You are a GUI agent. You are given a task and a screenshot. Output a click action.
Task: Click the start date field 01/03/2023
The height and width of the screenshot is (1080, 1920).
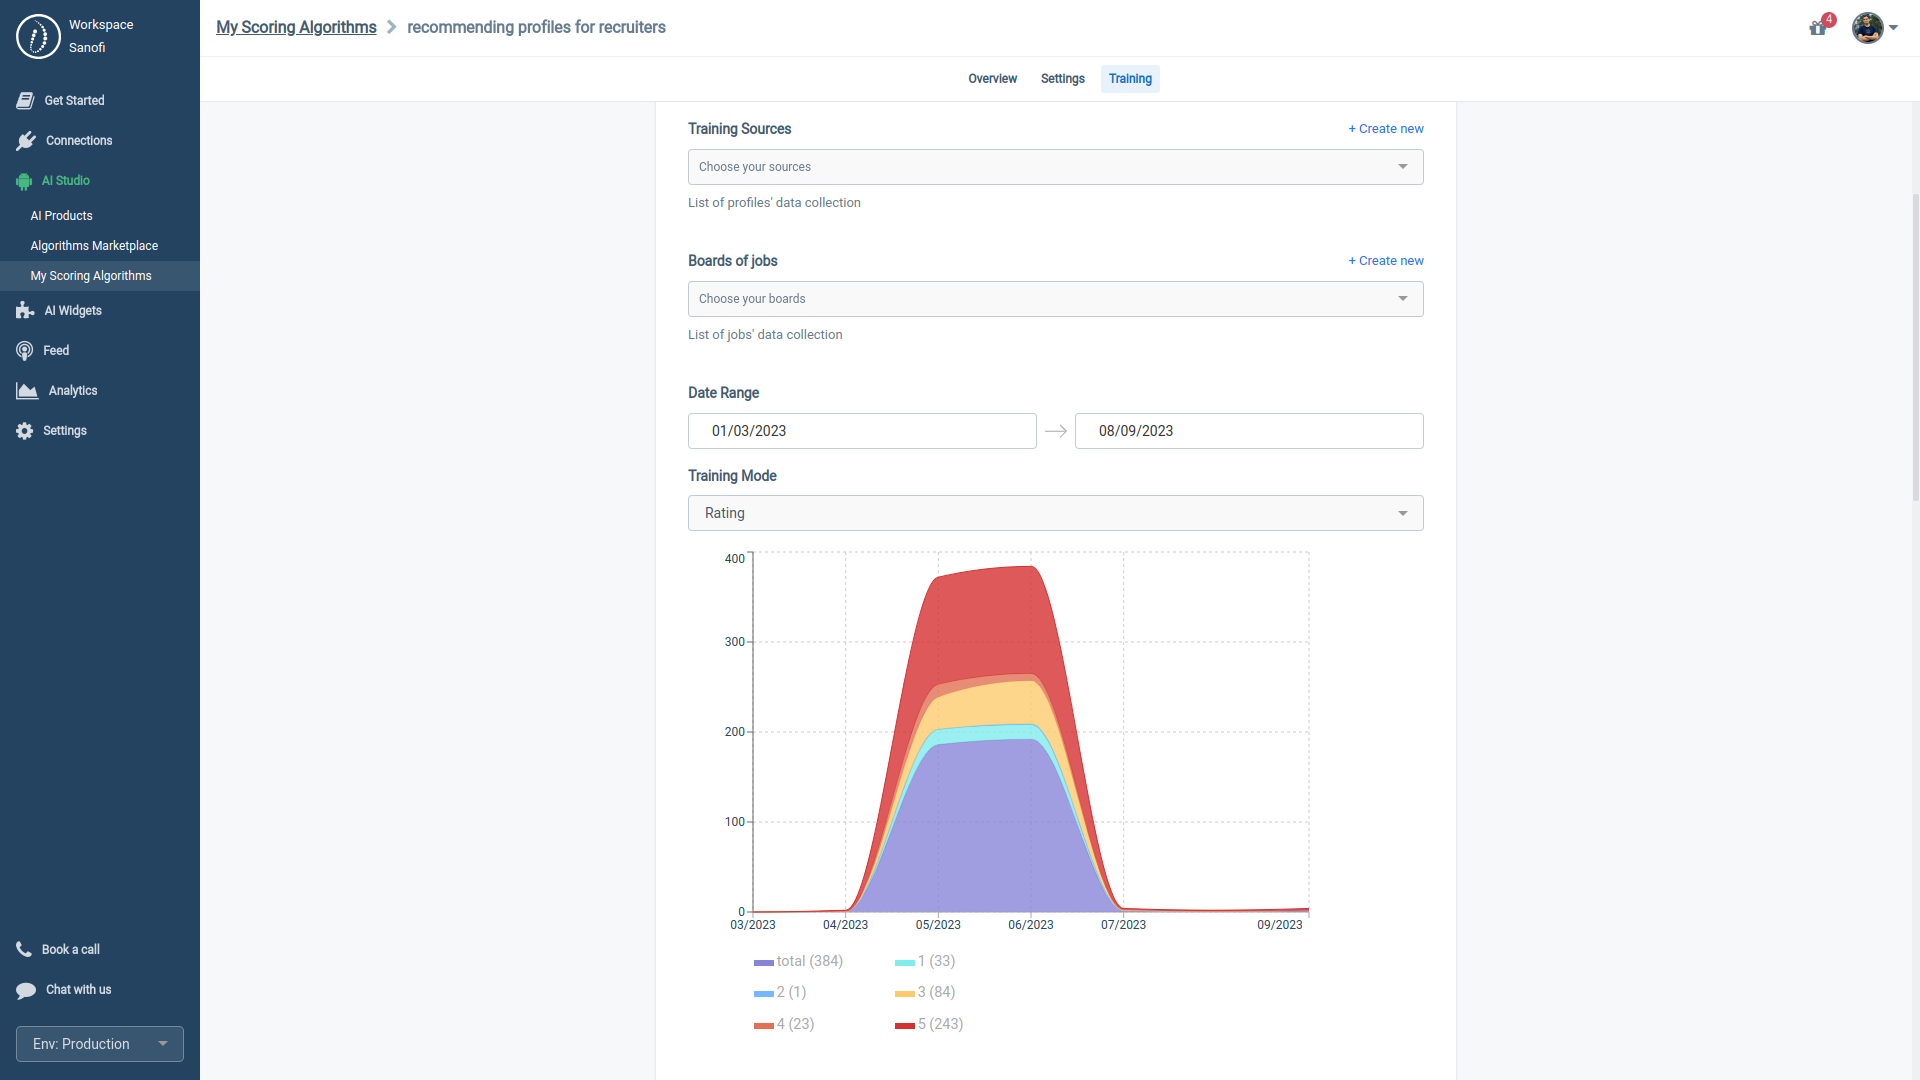tap(861, 431)
